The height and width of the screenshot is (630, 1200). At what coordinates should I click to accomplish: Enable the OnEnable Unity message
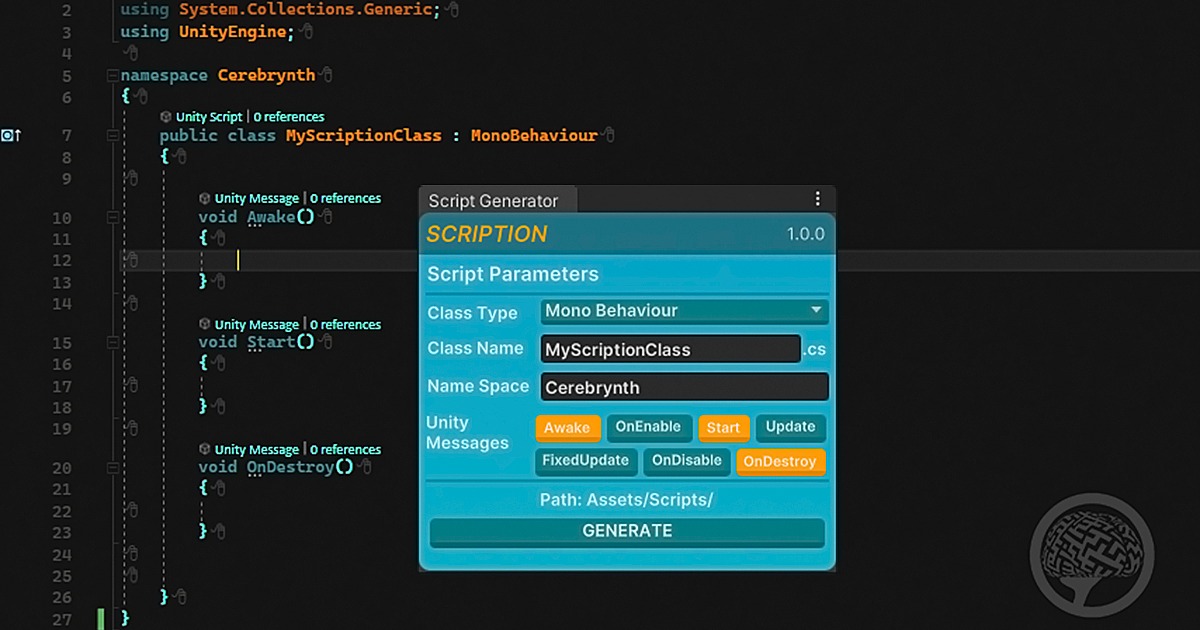(x=647, y=427)
